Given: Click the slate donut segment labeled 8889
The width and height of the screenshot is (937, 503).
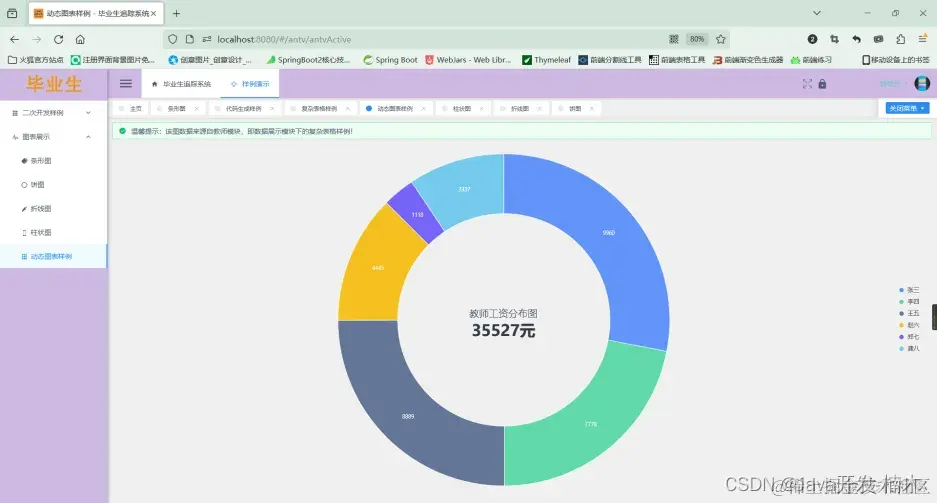Looking at the screenshot, I should (408, 416).
